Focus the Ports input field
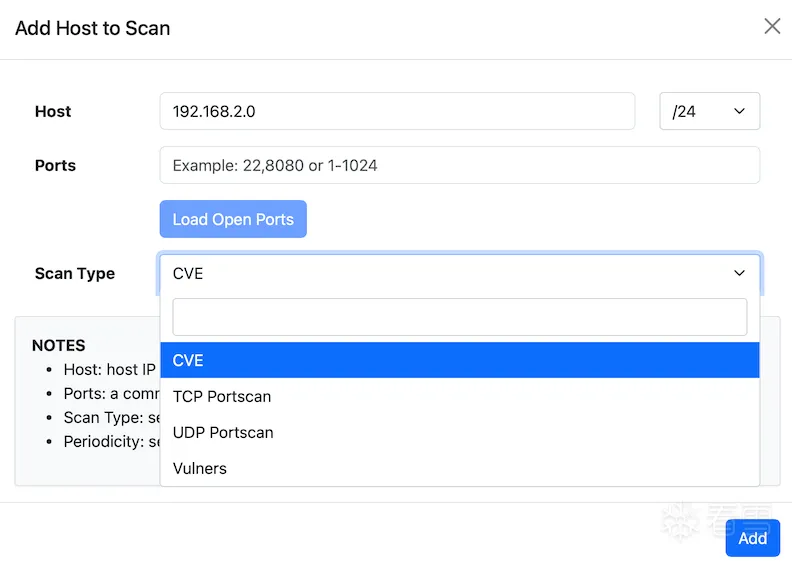This screenshot has width=792, height=563. click(x=459, y=165)
